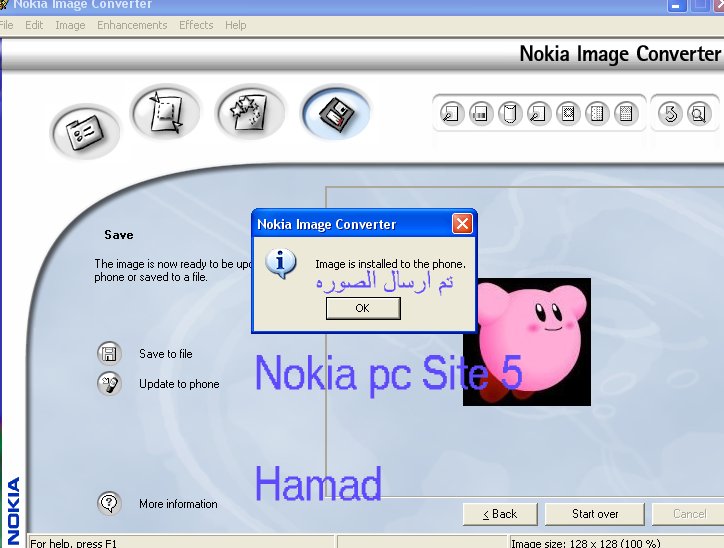The width and height of the screenshot is (724, 548).
Task: Click "For help, press F1" status text
Action: 73,543
